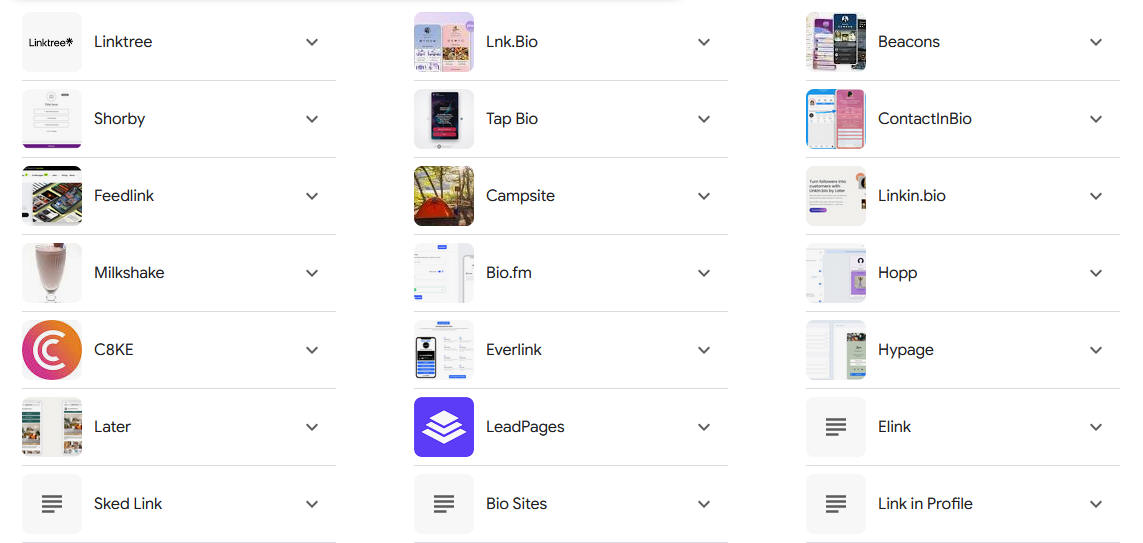Expand the Bio.fm dropdown chevron
This screenshot has height=543, width=1143.
click(704, 273)
